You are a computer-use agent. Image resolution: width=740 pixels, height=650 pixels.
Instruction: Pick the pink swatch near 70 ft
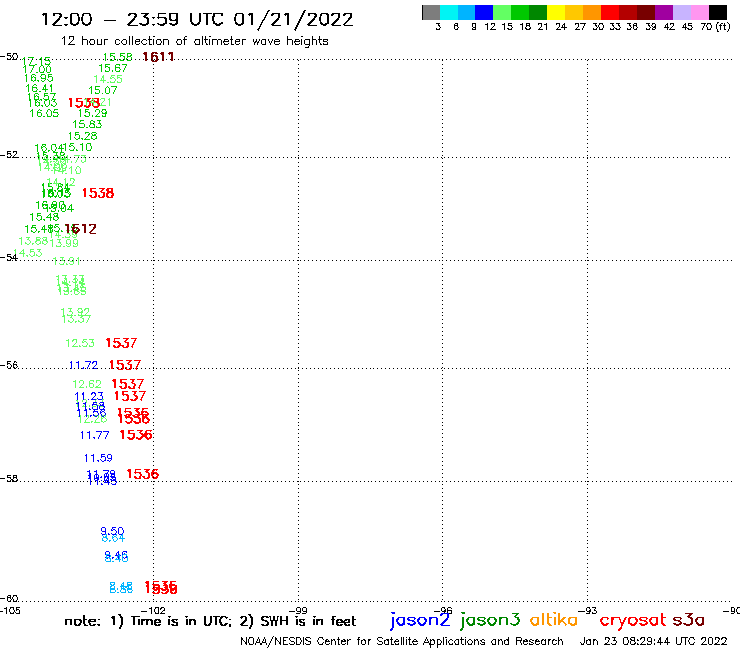point(699,12)
